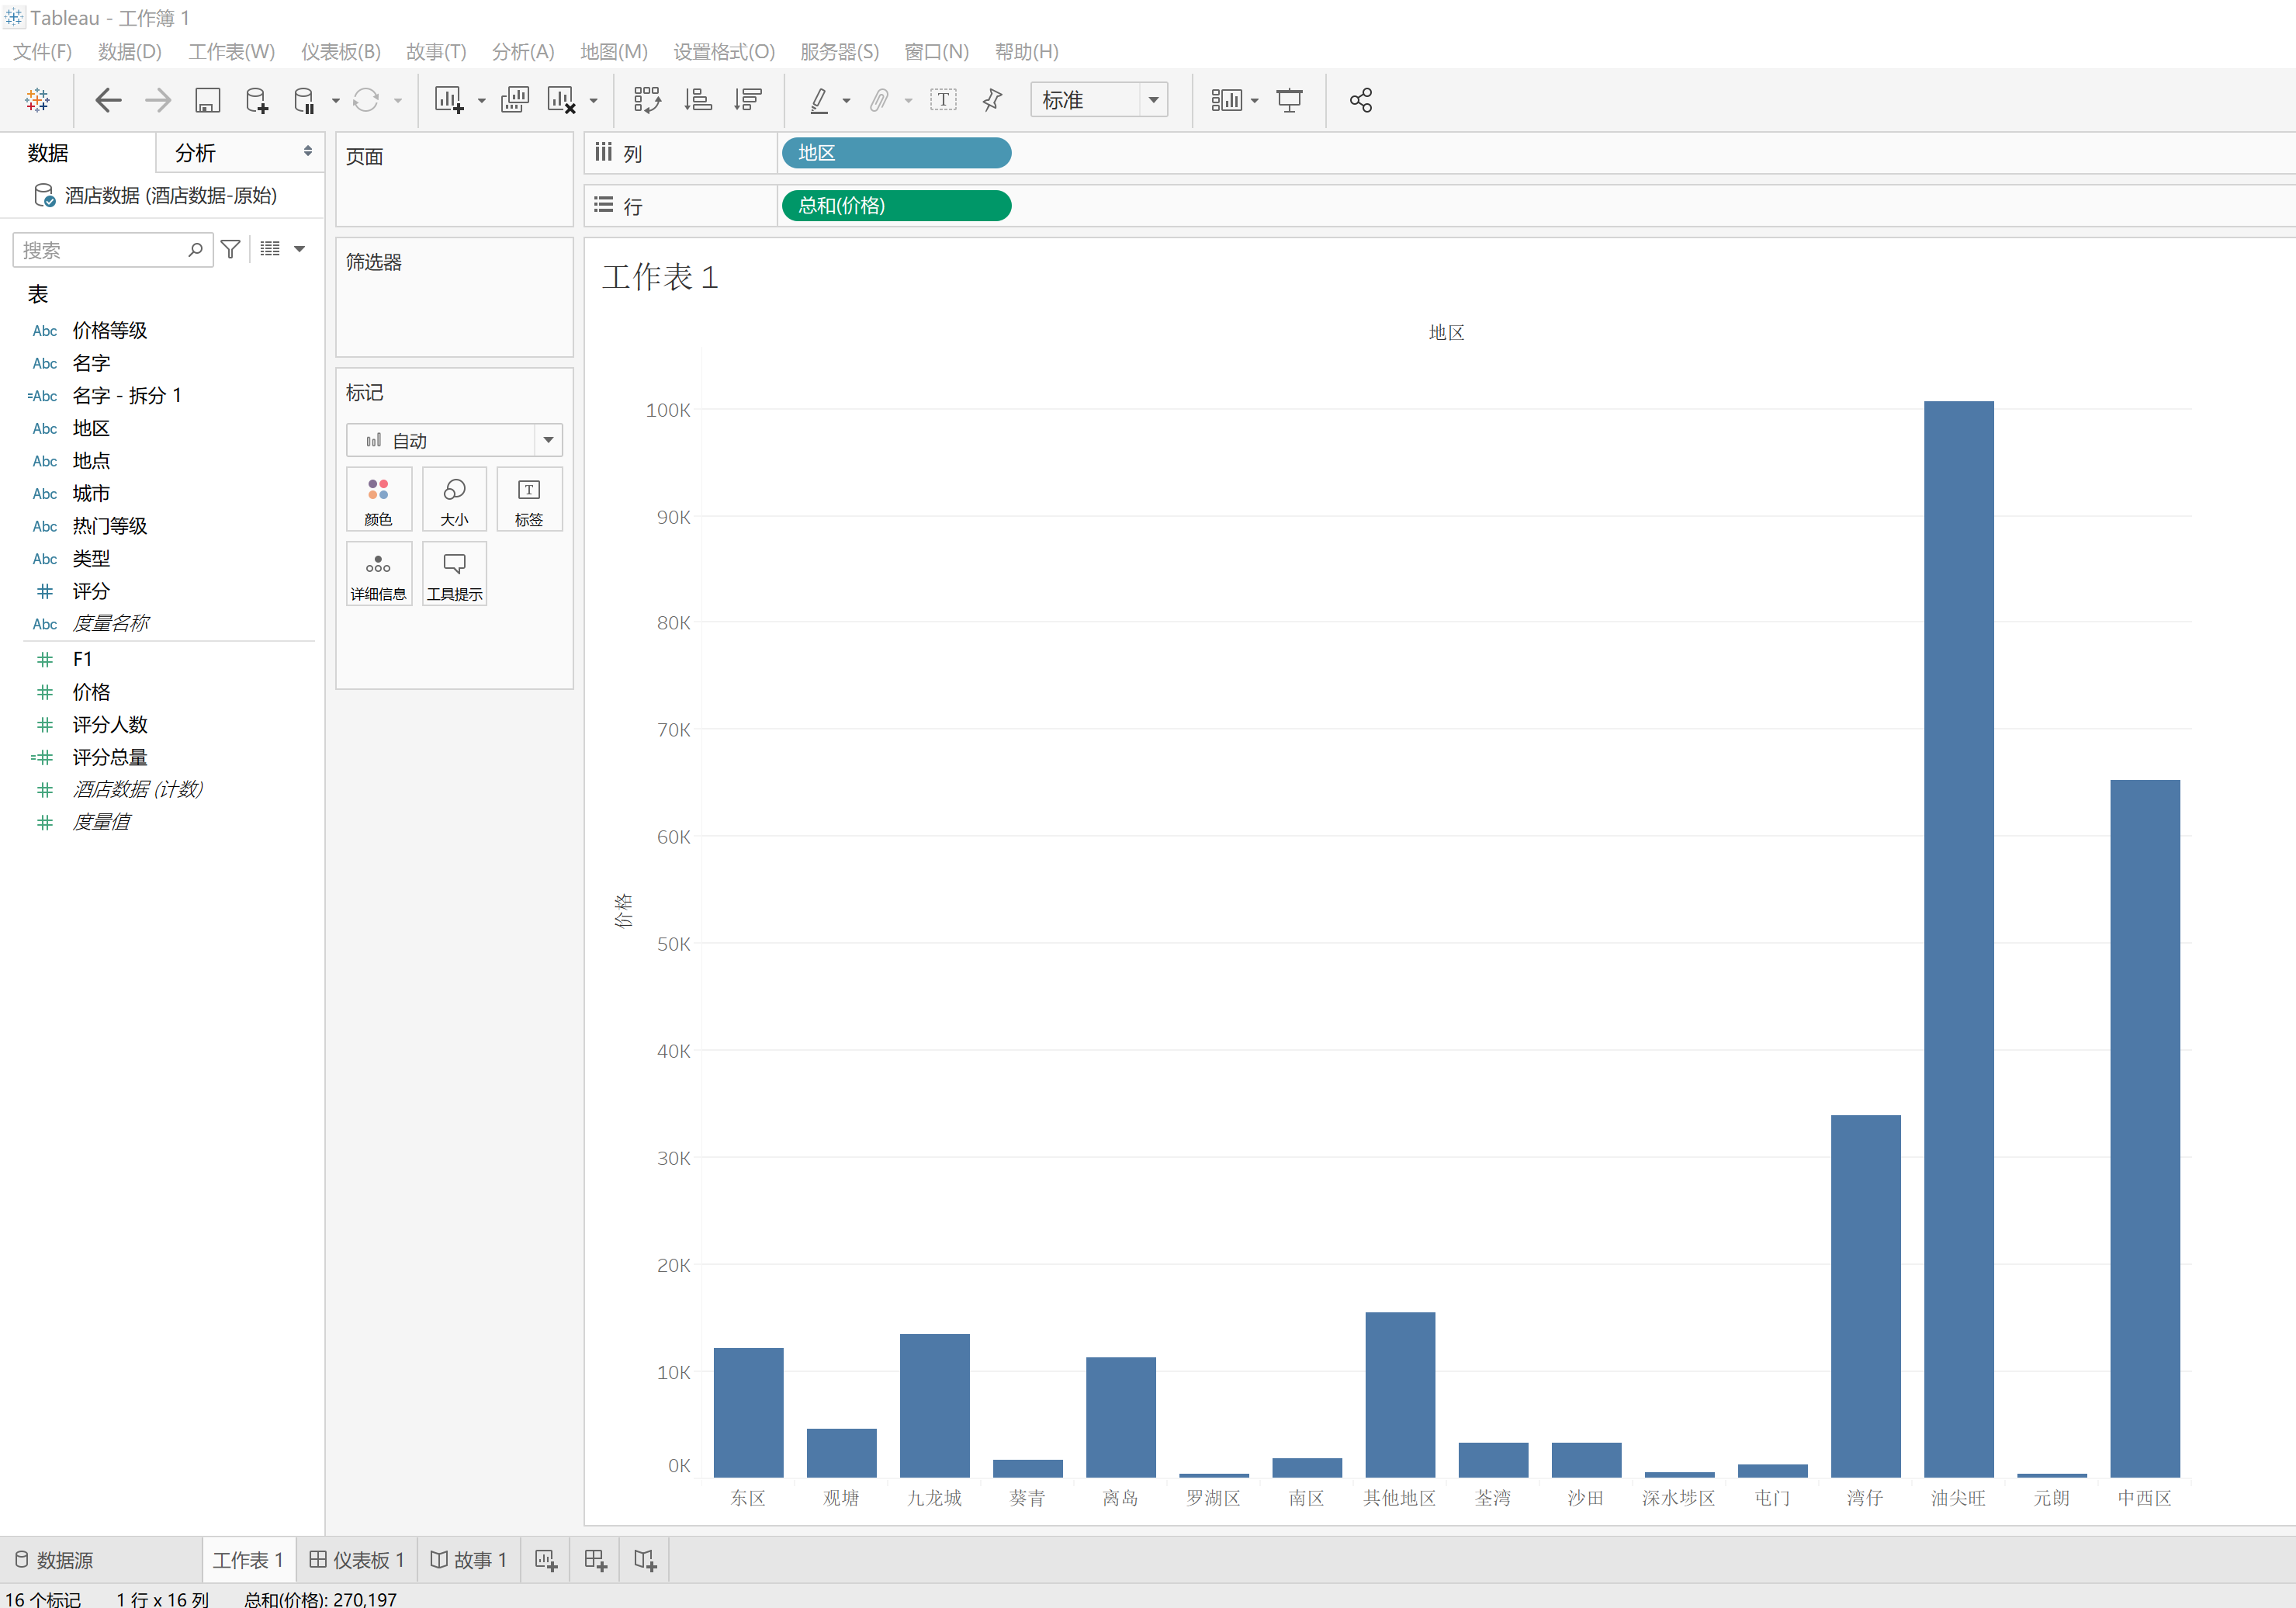
Task: Click the highlight pen icon
Action: tap(819, 100)
